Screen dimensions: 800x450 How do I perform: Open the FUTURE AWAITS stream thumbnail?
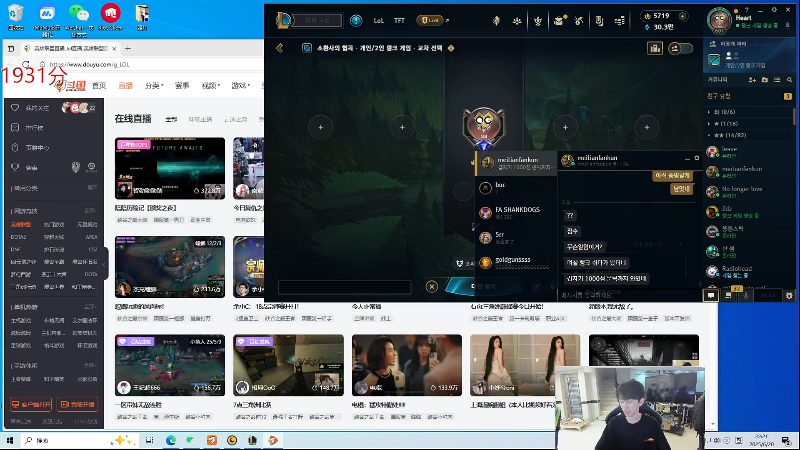pos(170,168)
